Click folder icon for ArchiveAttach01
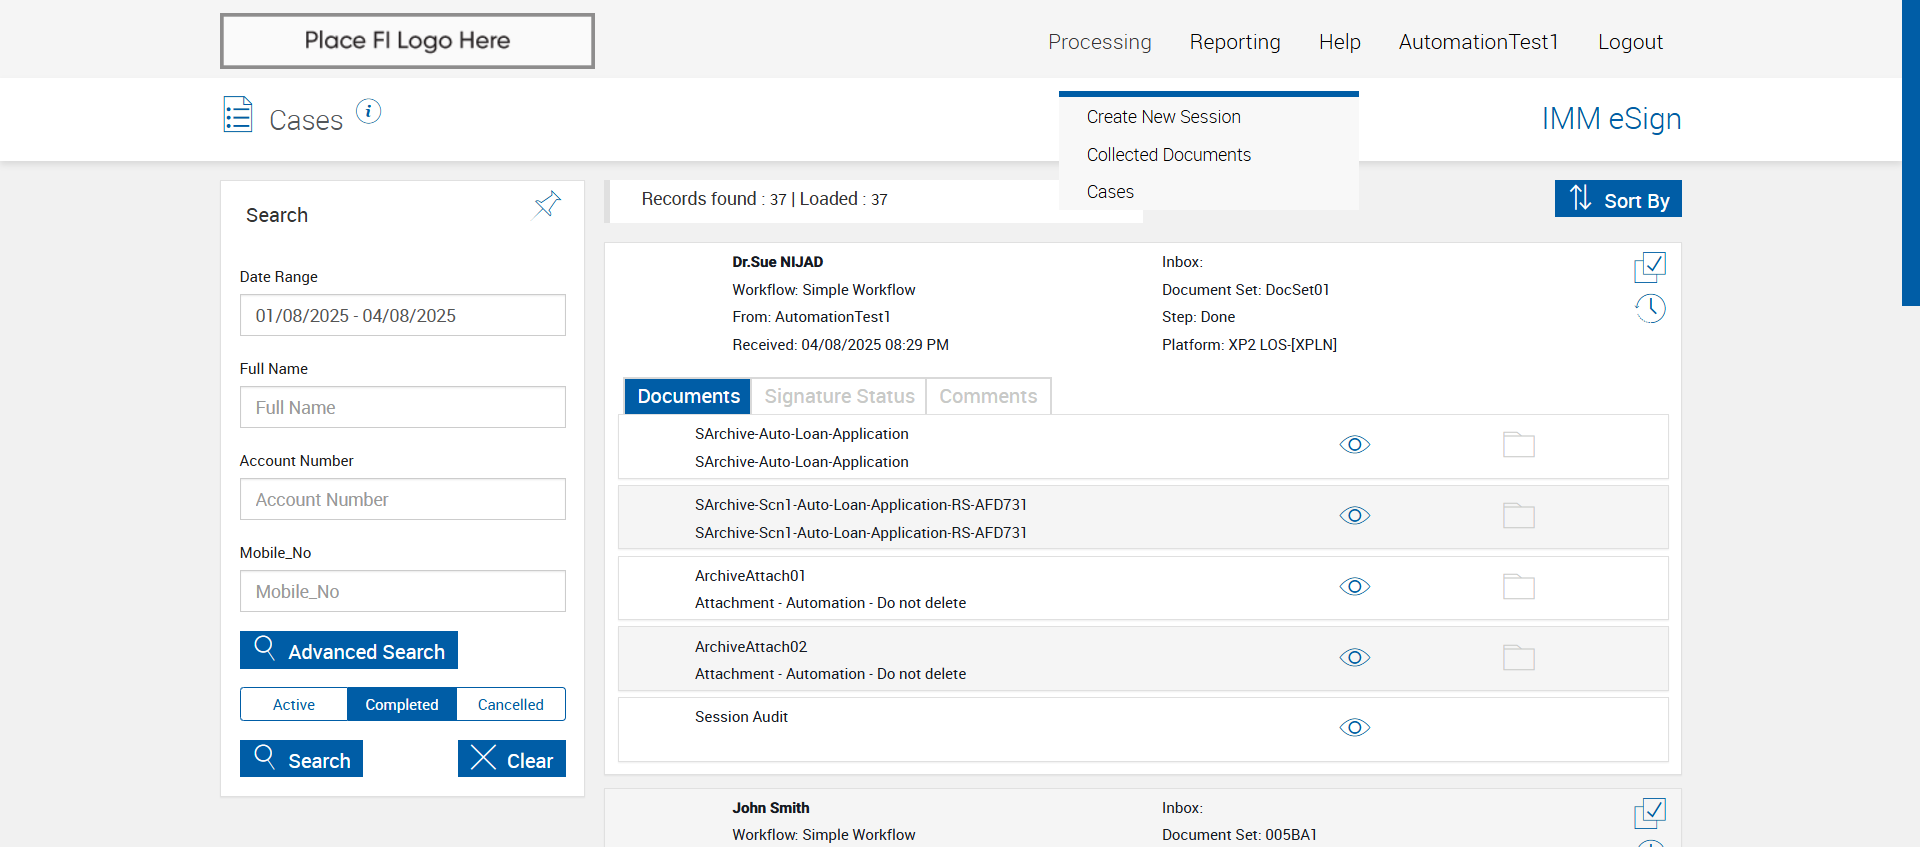This screenshot has height=847, width=1920. pyautogui.click(x=1518, y=587)
